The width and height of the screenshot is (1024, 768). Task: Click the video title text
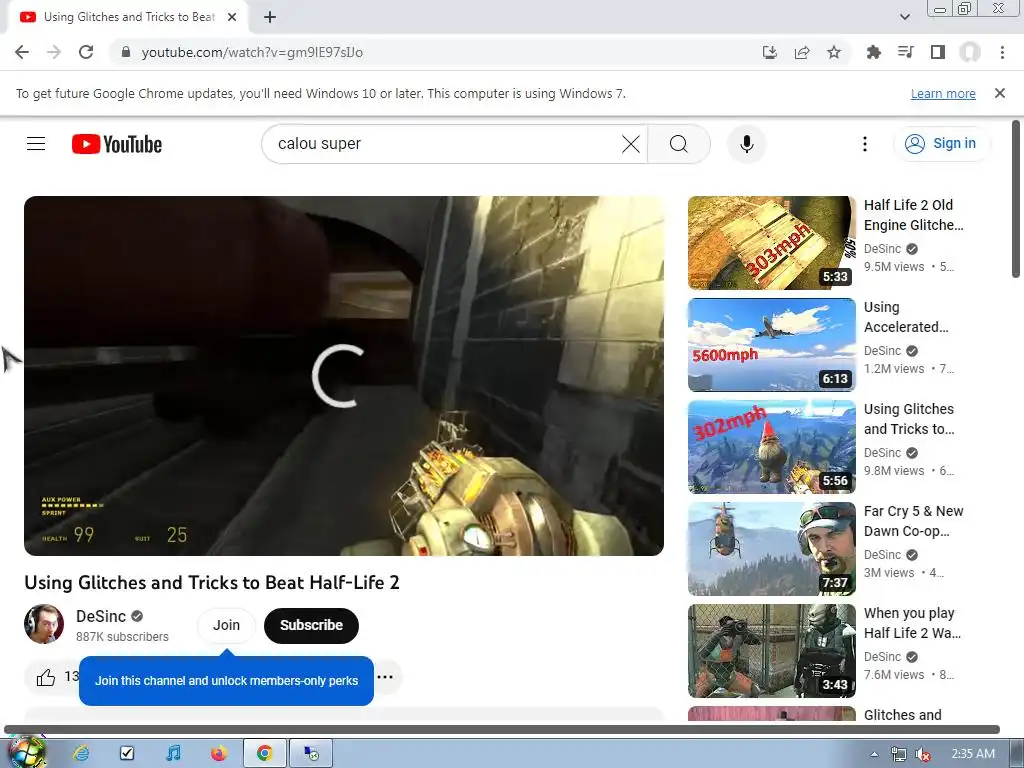click(x=212, y=582)
